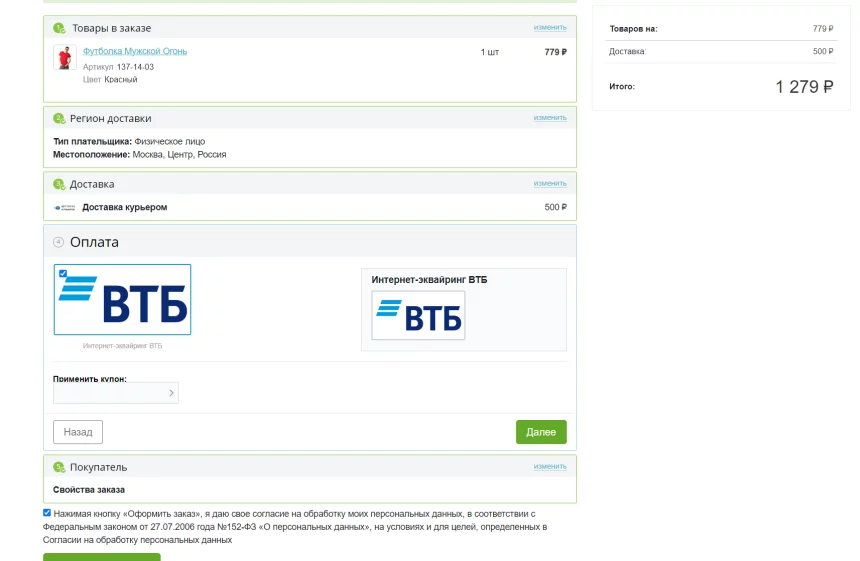Toggle the personal data consent checkbox
Image resolution: width=860 pixels, height=561 pixels.
[47, 513]
